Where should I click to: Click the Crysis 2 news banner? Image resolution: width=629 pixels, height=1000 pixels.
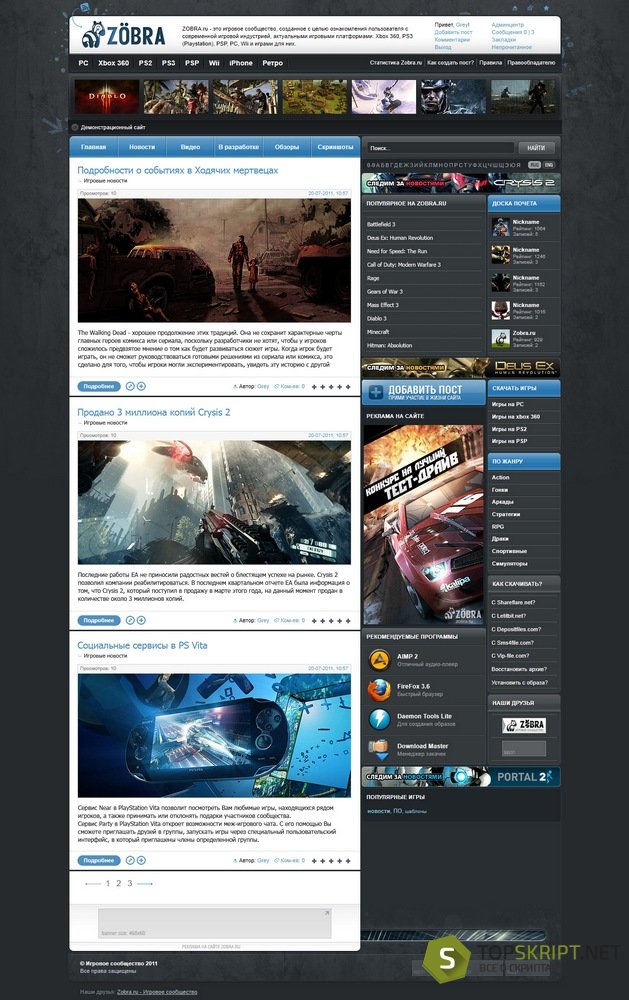tap(461, 183)
